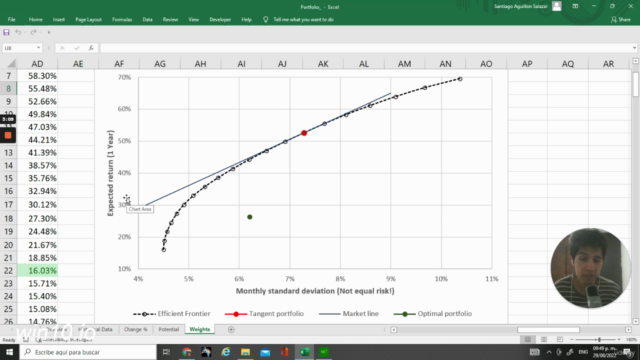Select the Expected return (1 Year) axis title
Viewport: 640px width, 360px height.
[110, 173]
